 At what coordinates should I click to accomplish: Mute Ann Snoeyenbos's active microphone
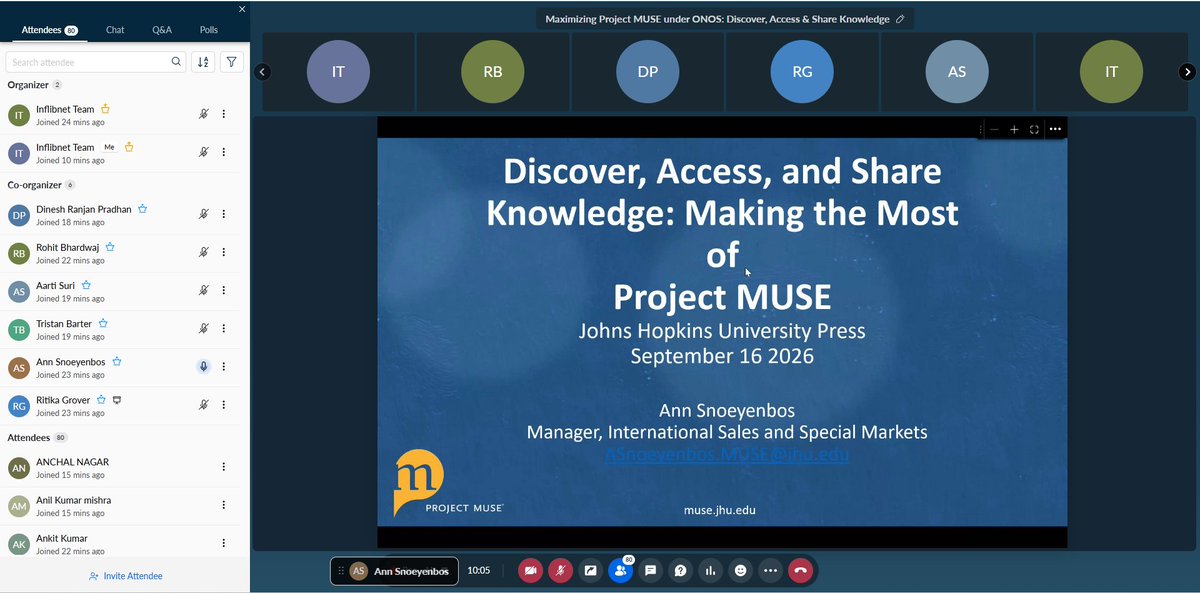[204, 366]
